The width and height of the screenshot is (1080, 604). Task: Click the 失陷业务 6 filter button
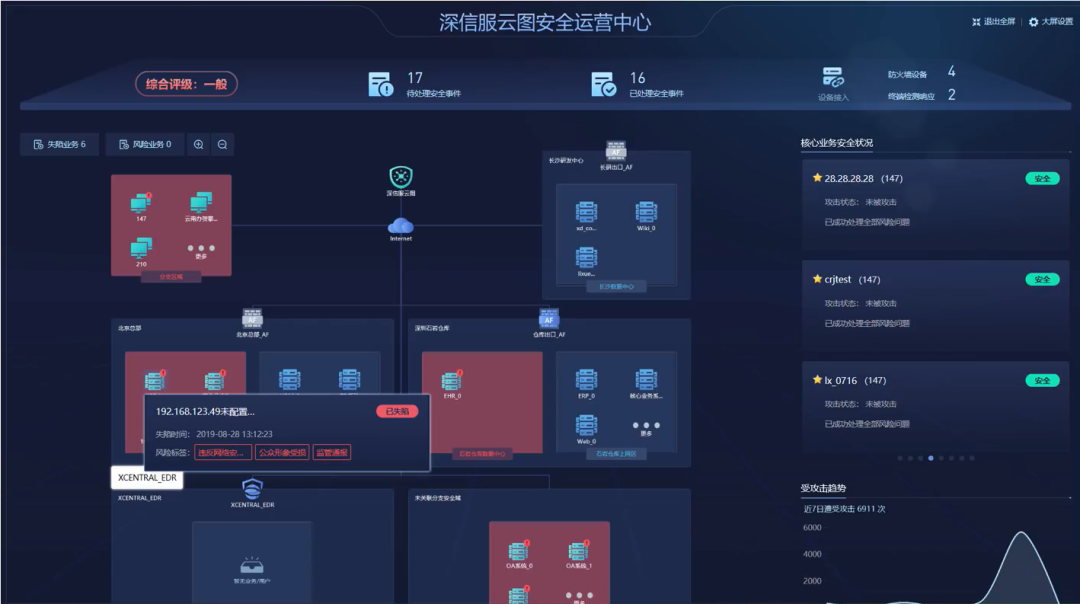point(59,145)
